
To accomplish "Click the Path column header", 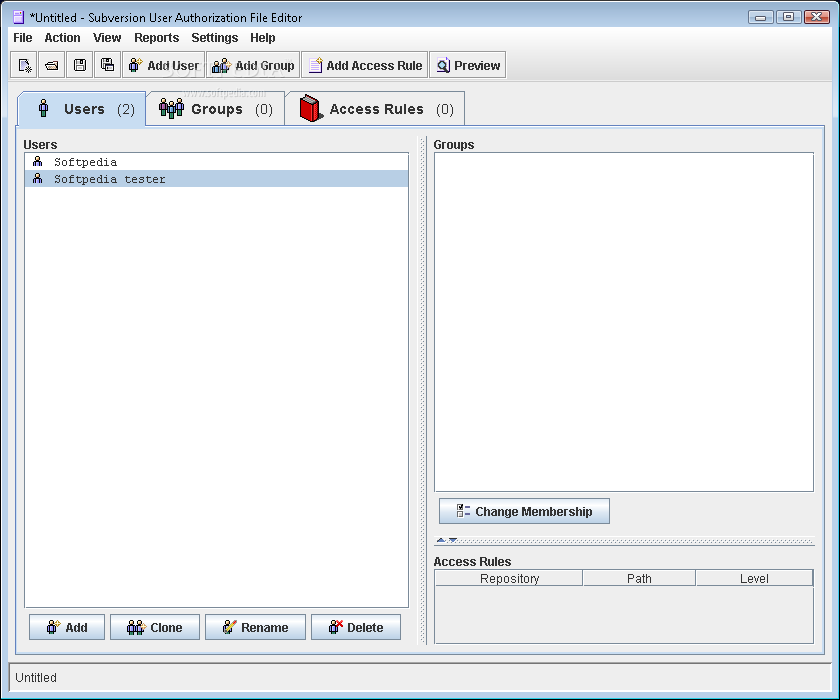I will pyautogui.click(x=639, y=578).
